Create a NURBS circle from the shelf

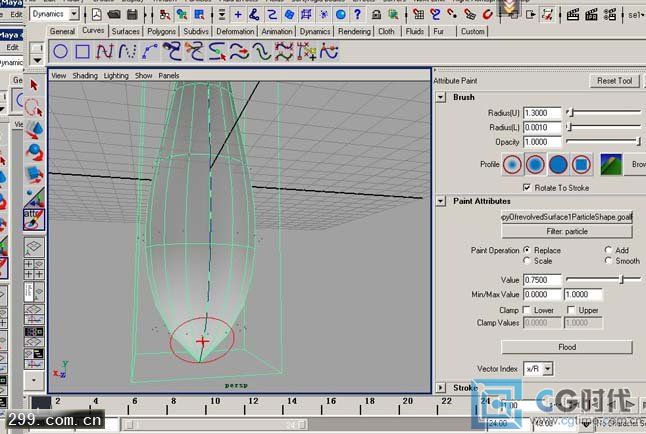point(61,52)
